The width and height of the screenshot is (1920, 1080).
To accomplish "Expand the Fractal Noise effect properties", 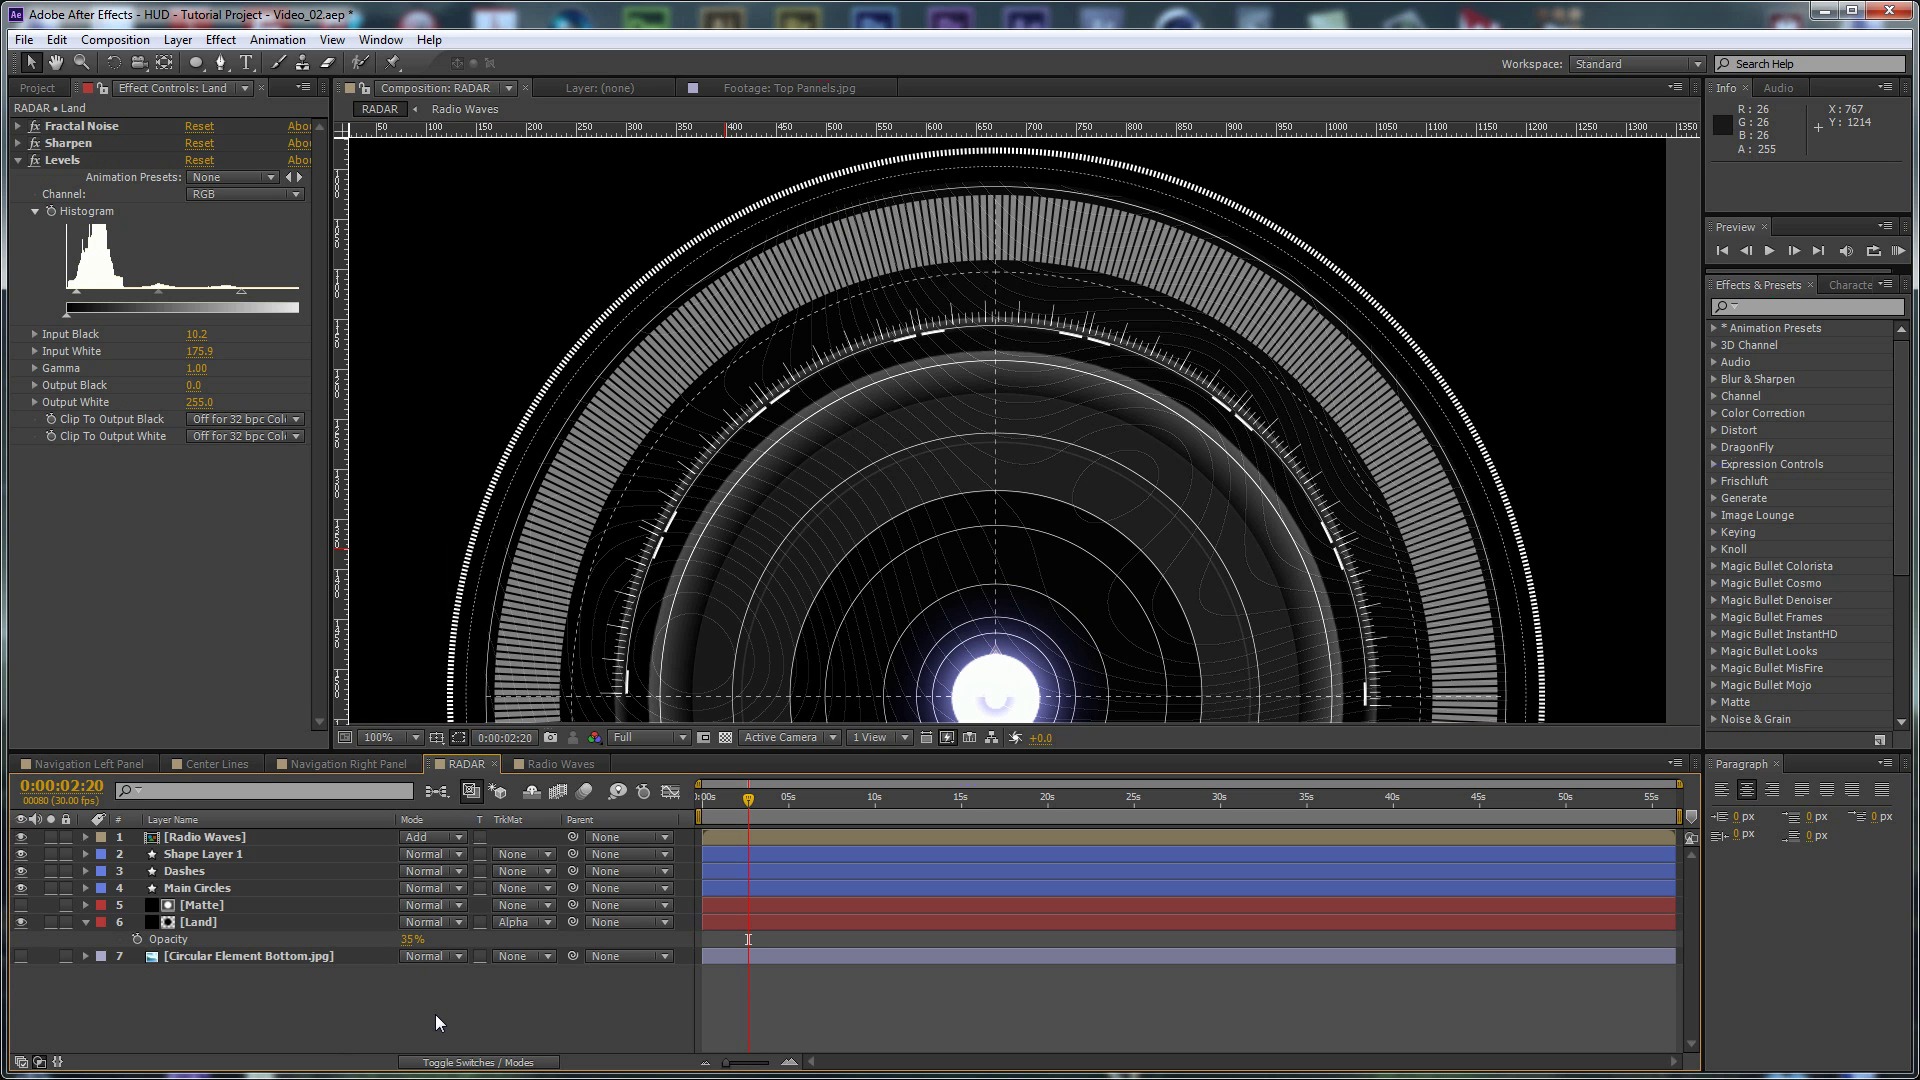I will tap(18, 126).
